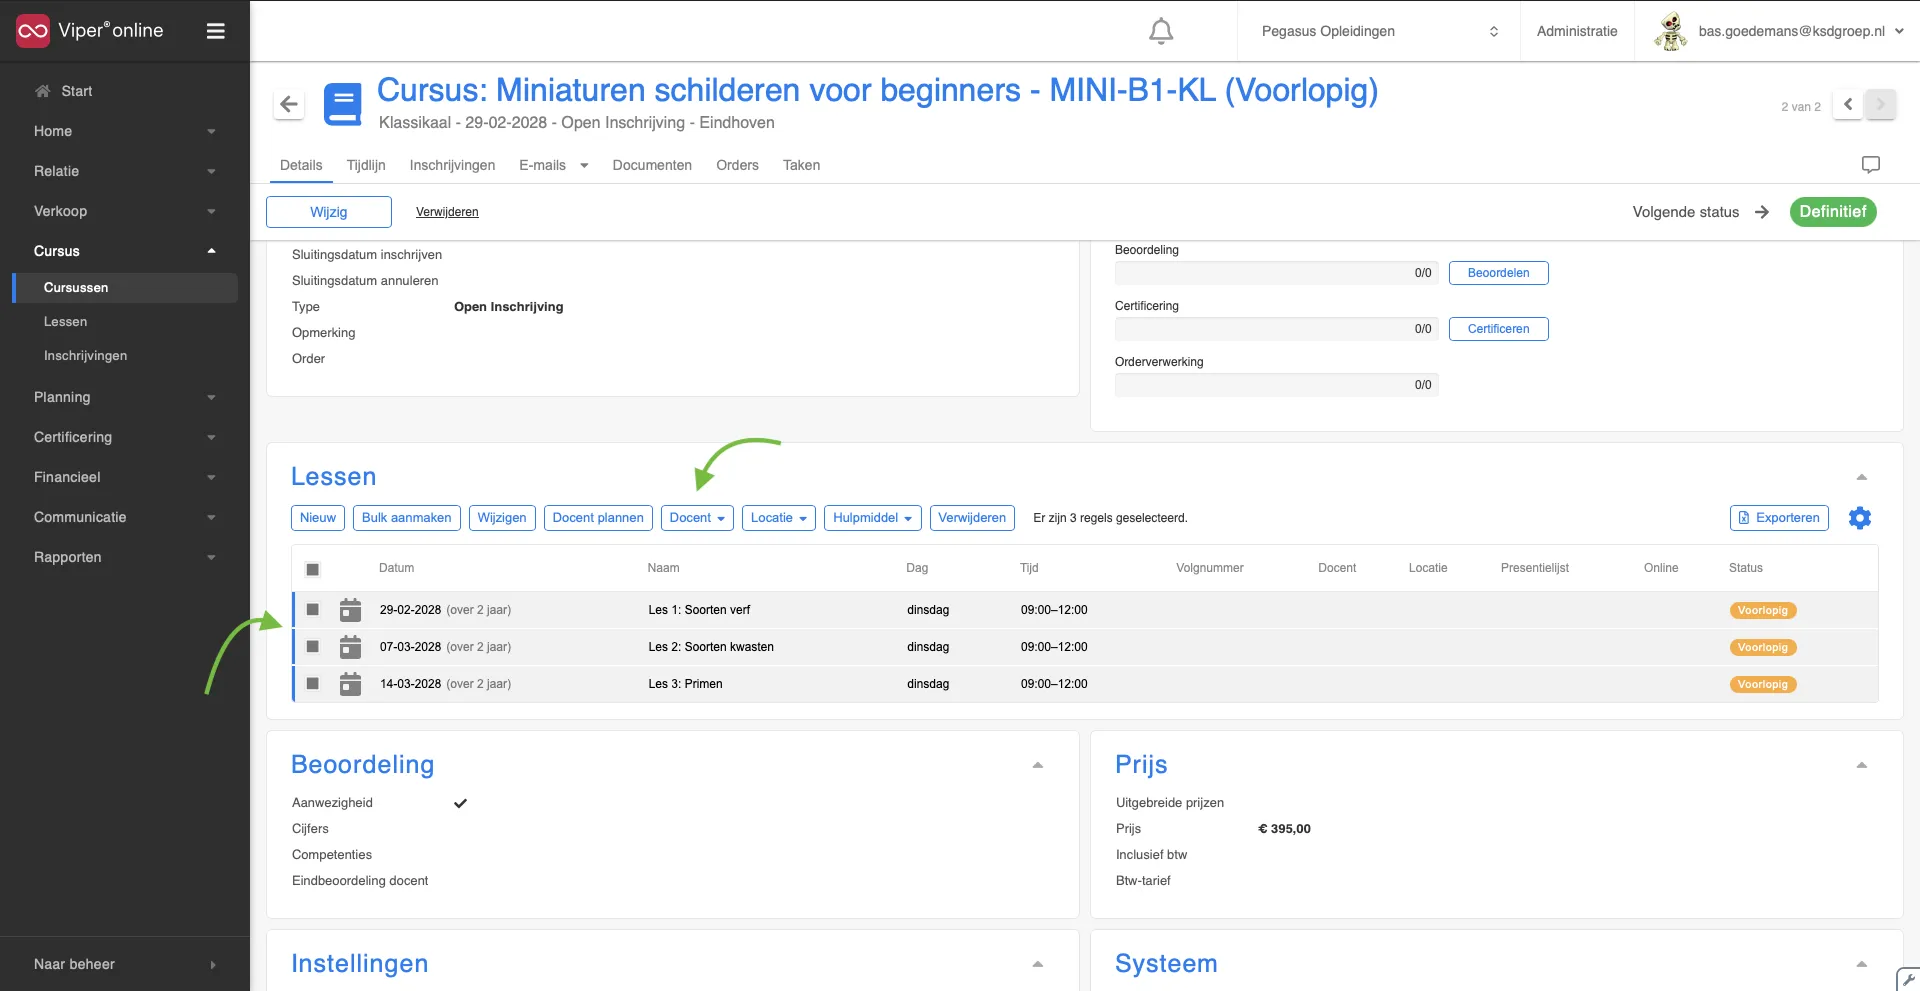This screenshot has width=1920, height=991.
Task: Open the wrench tool icon at bottom corner
Action: 1908,979
